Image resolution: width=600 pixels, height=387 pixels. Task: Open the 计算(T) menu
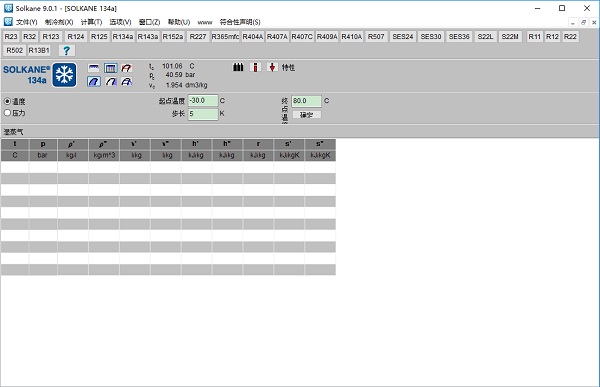(x=91, y=22)
